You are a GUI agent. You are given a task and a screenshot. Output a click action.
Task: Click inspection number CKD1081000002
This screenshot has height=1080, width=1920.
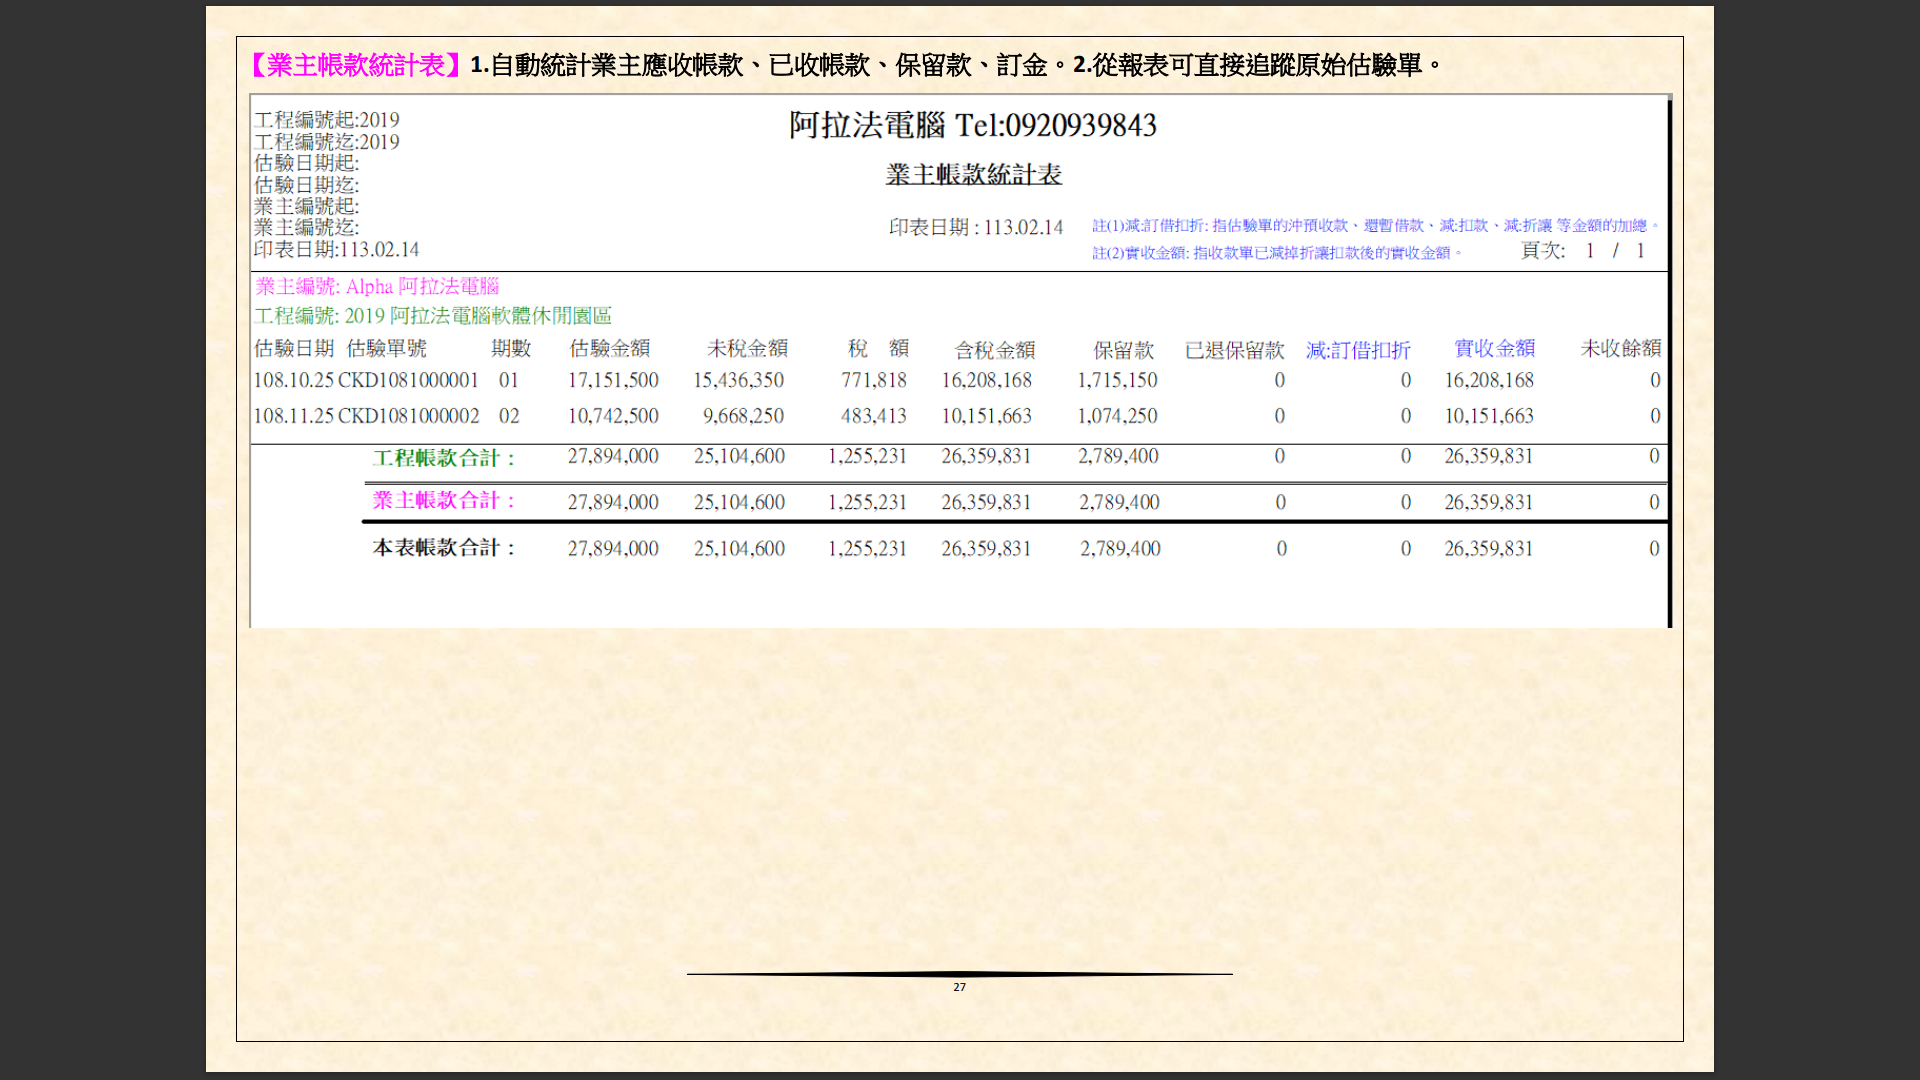point(408,416)
